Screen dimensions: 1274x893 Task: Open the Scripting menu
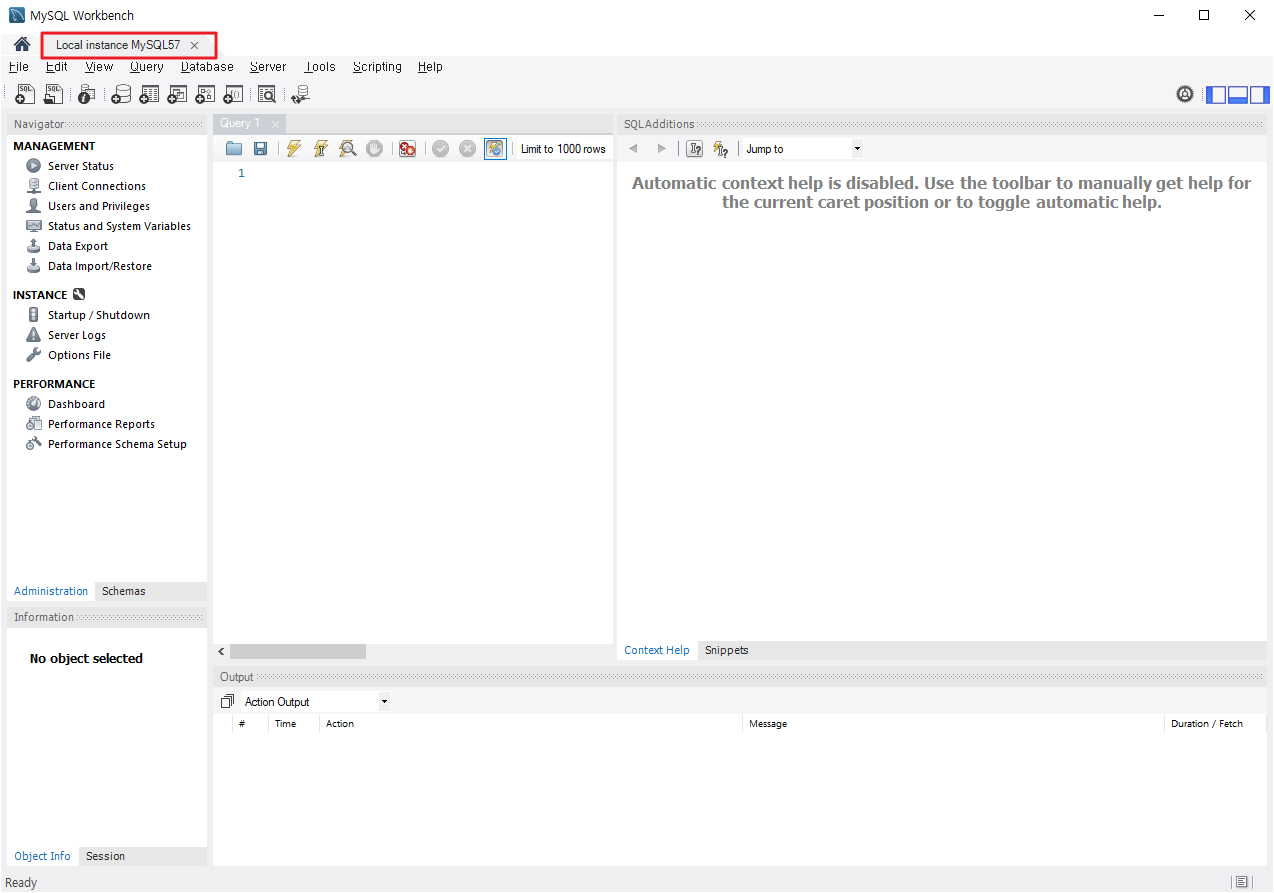tap(377, 67)
